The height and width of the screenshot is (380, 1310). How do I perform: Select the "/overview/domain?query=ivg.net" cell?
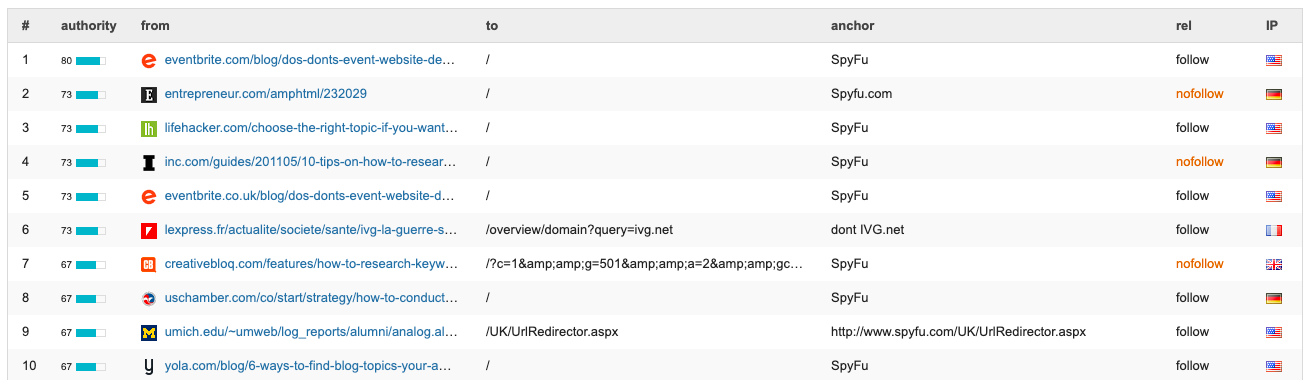[579, 230]
